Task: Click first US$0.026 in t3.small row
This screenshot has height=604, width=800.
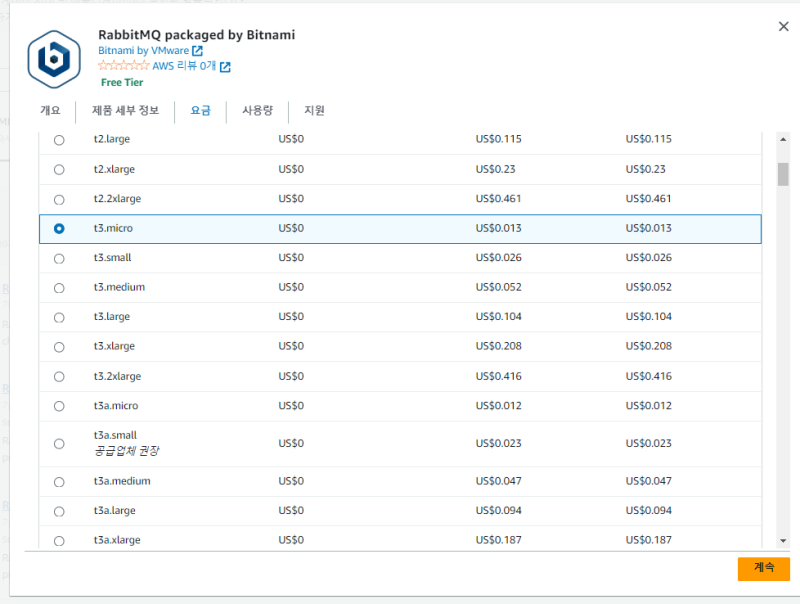Action: [x=498, y=258]
